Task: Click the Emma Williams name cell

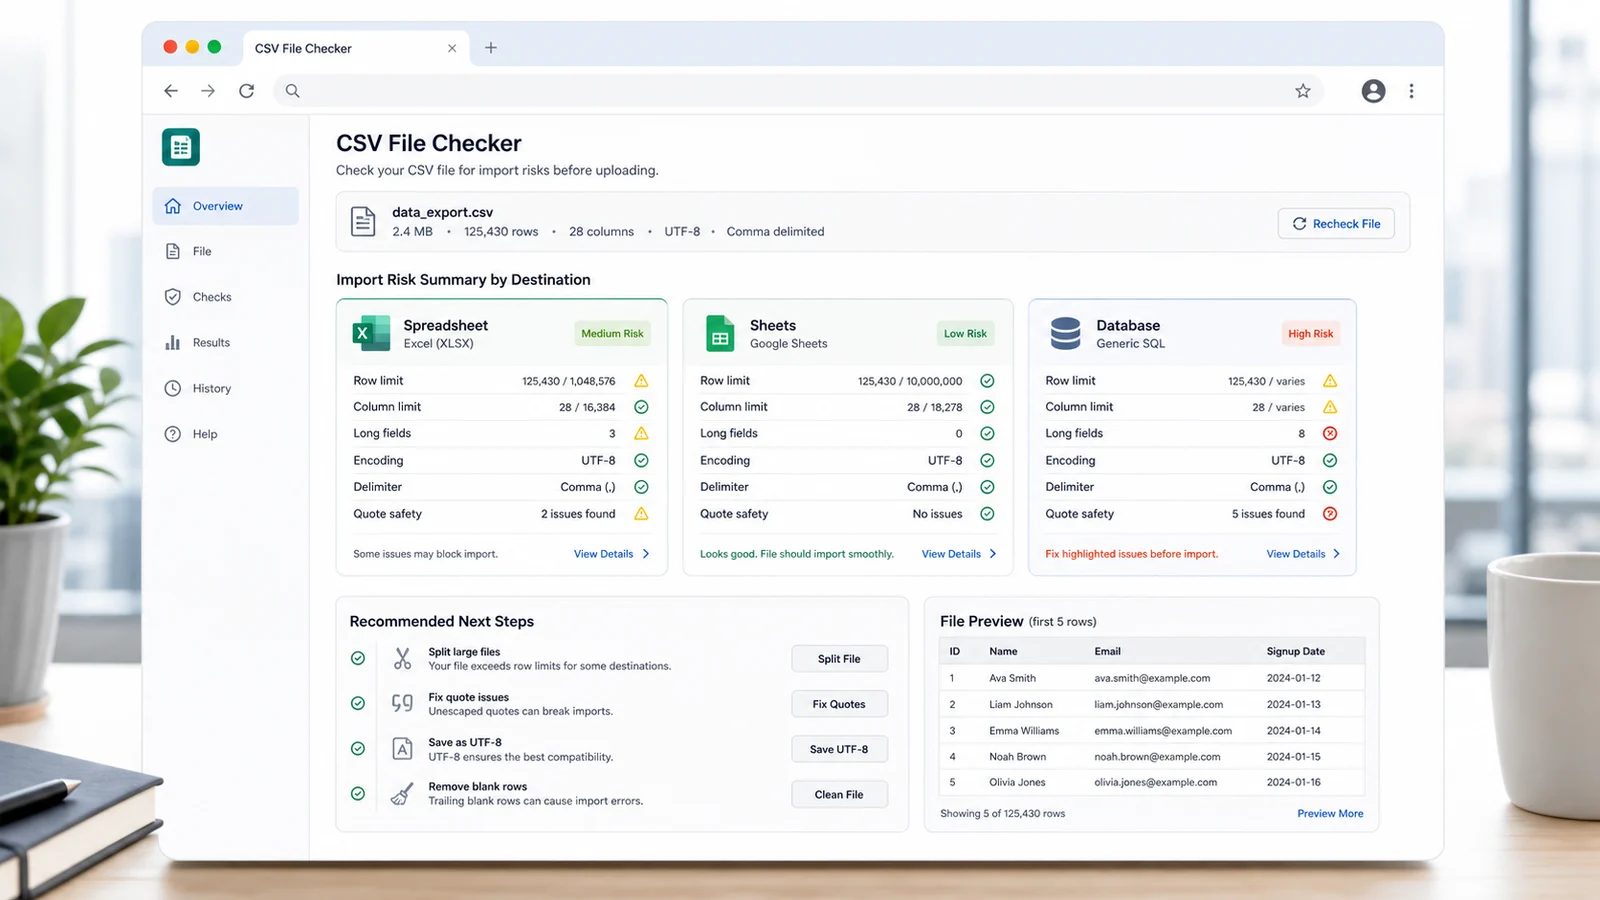Action: pos(1024,731)
